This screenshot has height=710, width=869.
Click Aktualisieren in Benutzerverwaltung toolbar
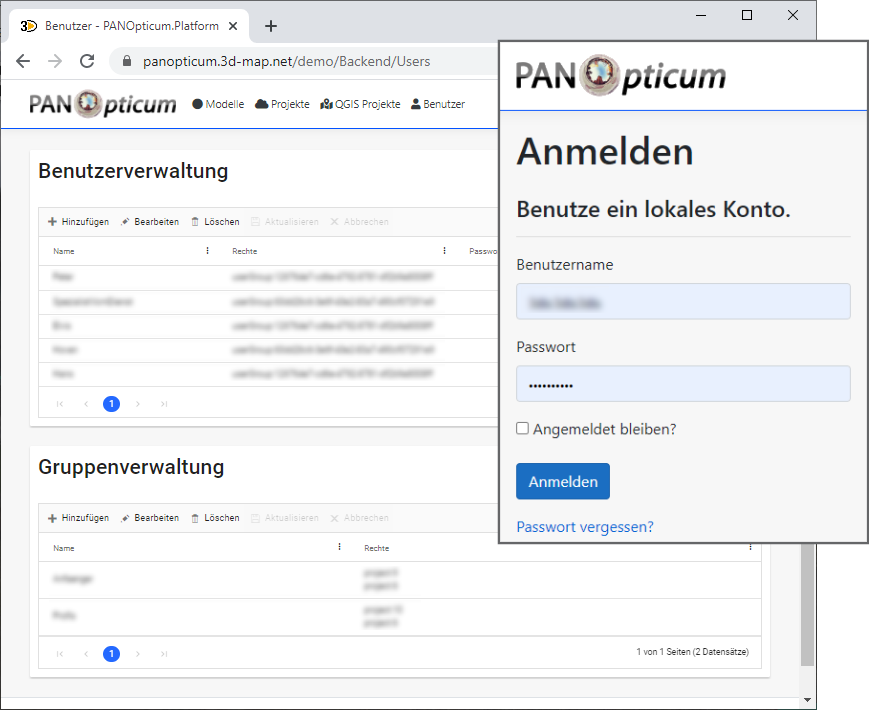pos(285,222)
